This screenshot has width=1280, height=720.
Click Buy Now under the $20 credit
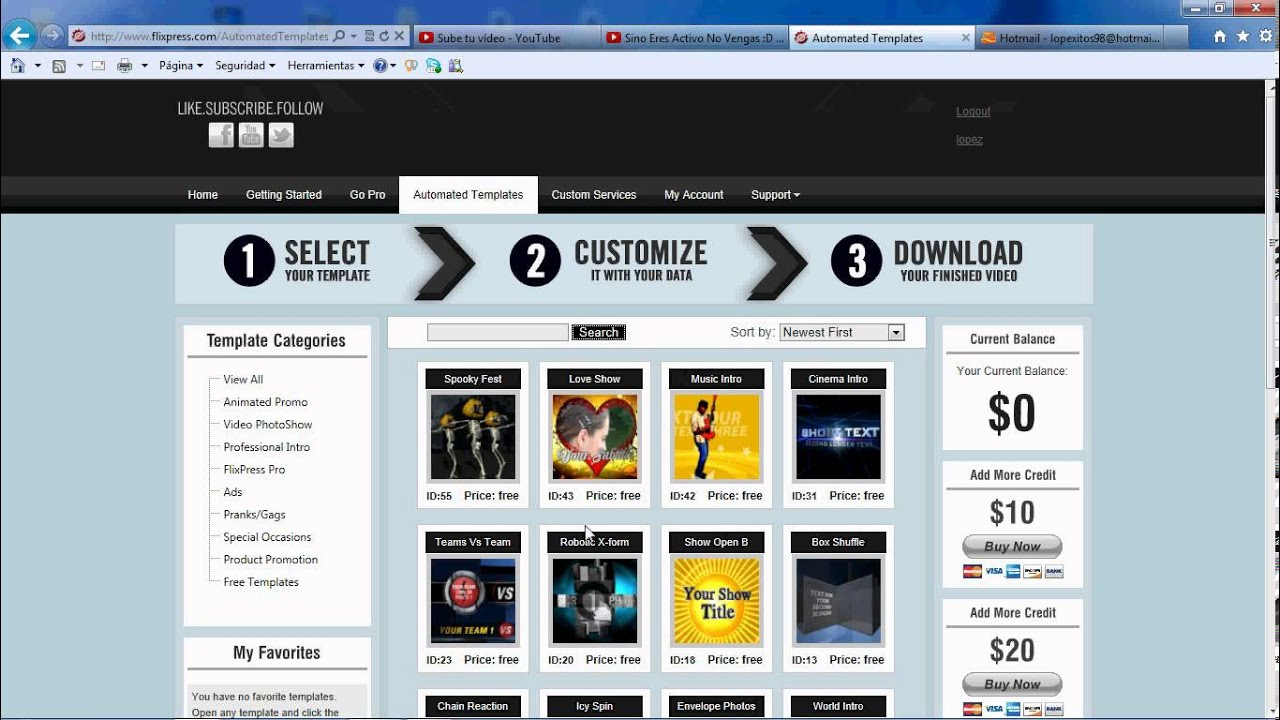[1012, 684]
